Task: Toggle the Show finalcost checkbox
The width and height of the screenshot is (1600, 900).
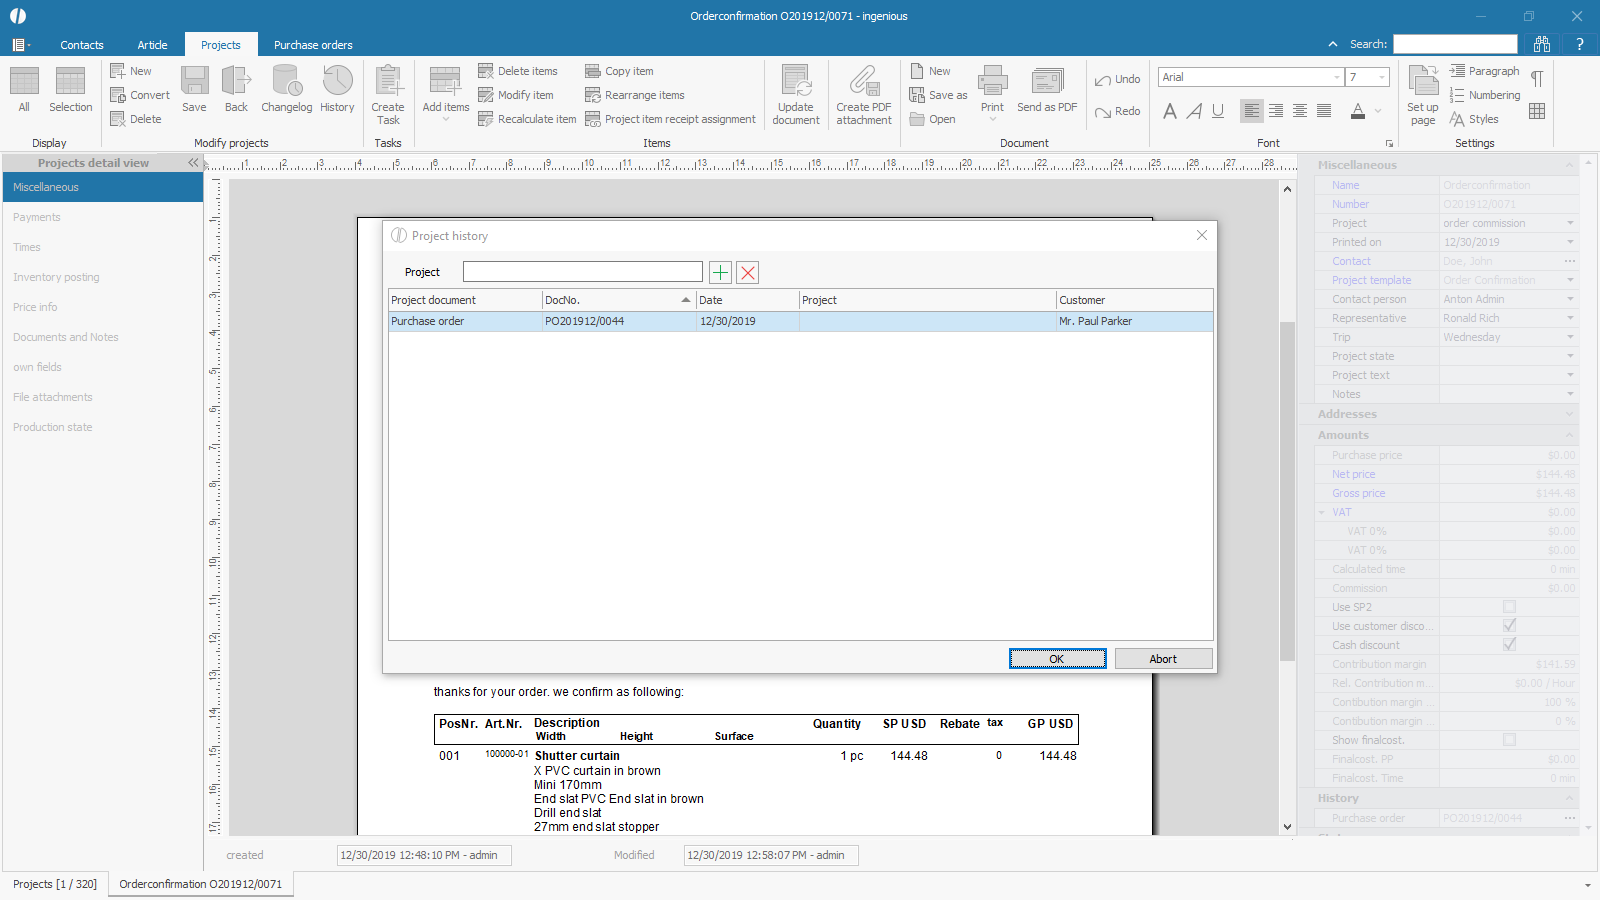Action: click(x=1509, y=740)
